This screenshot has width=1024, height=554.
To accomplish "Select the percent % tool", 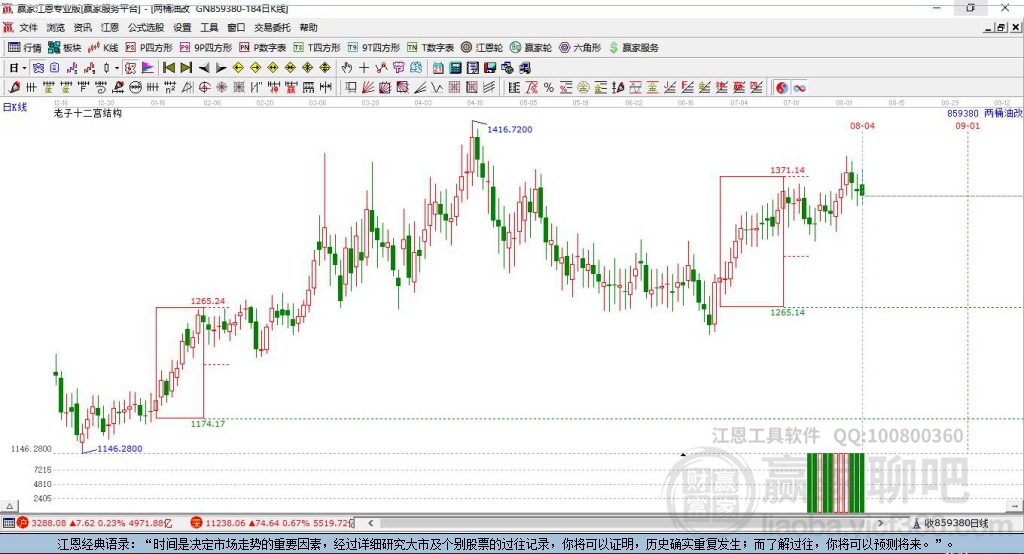I will [549, 88].
